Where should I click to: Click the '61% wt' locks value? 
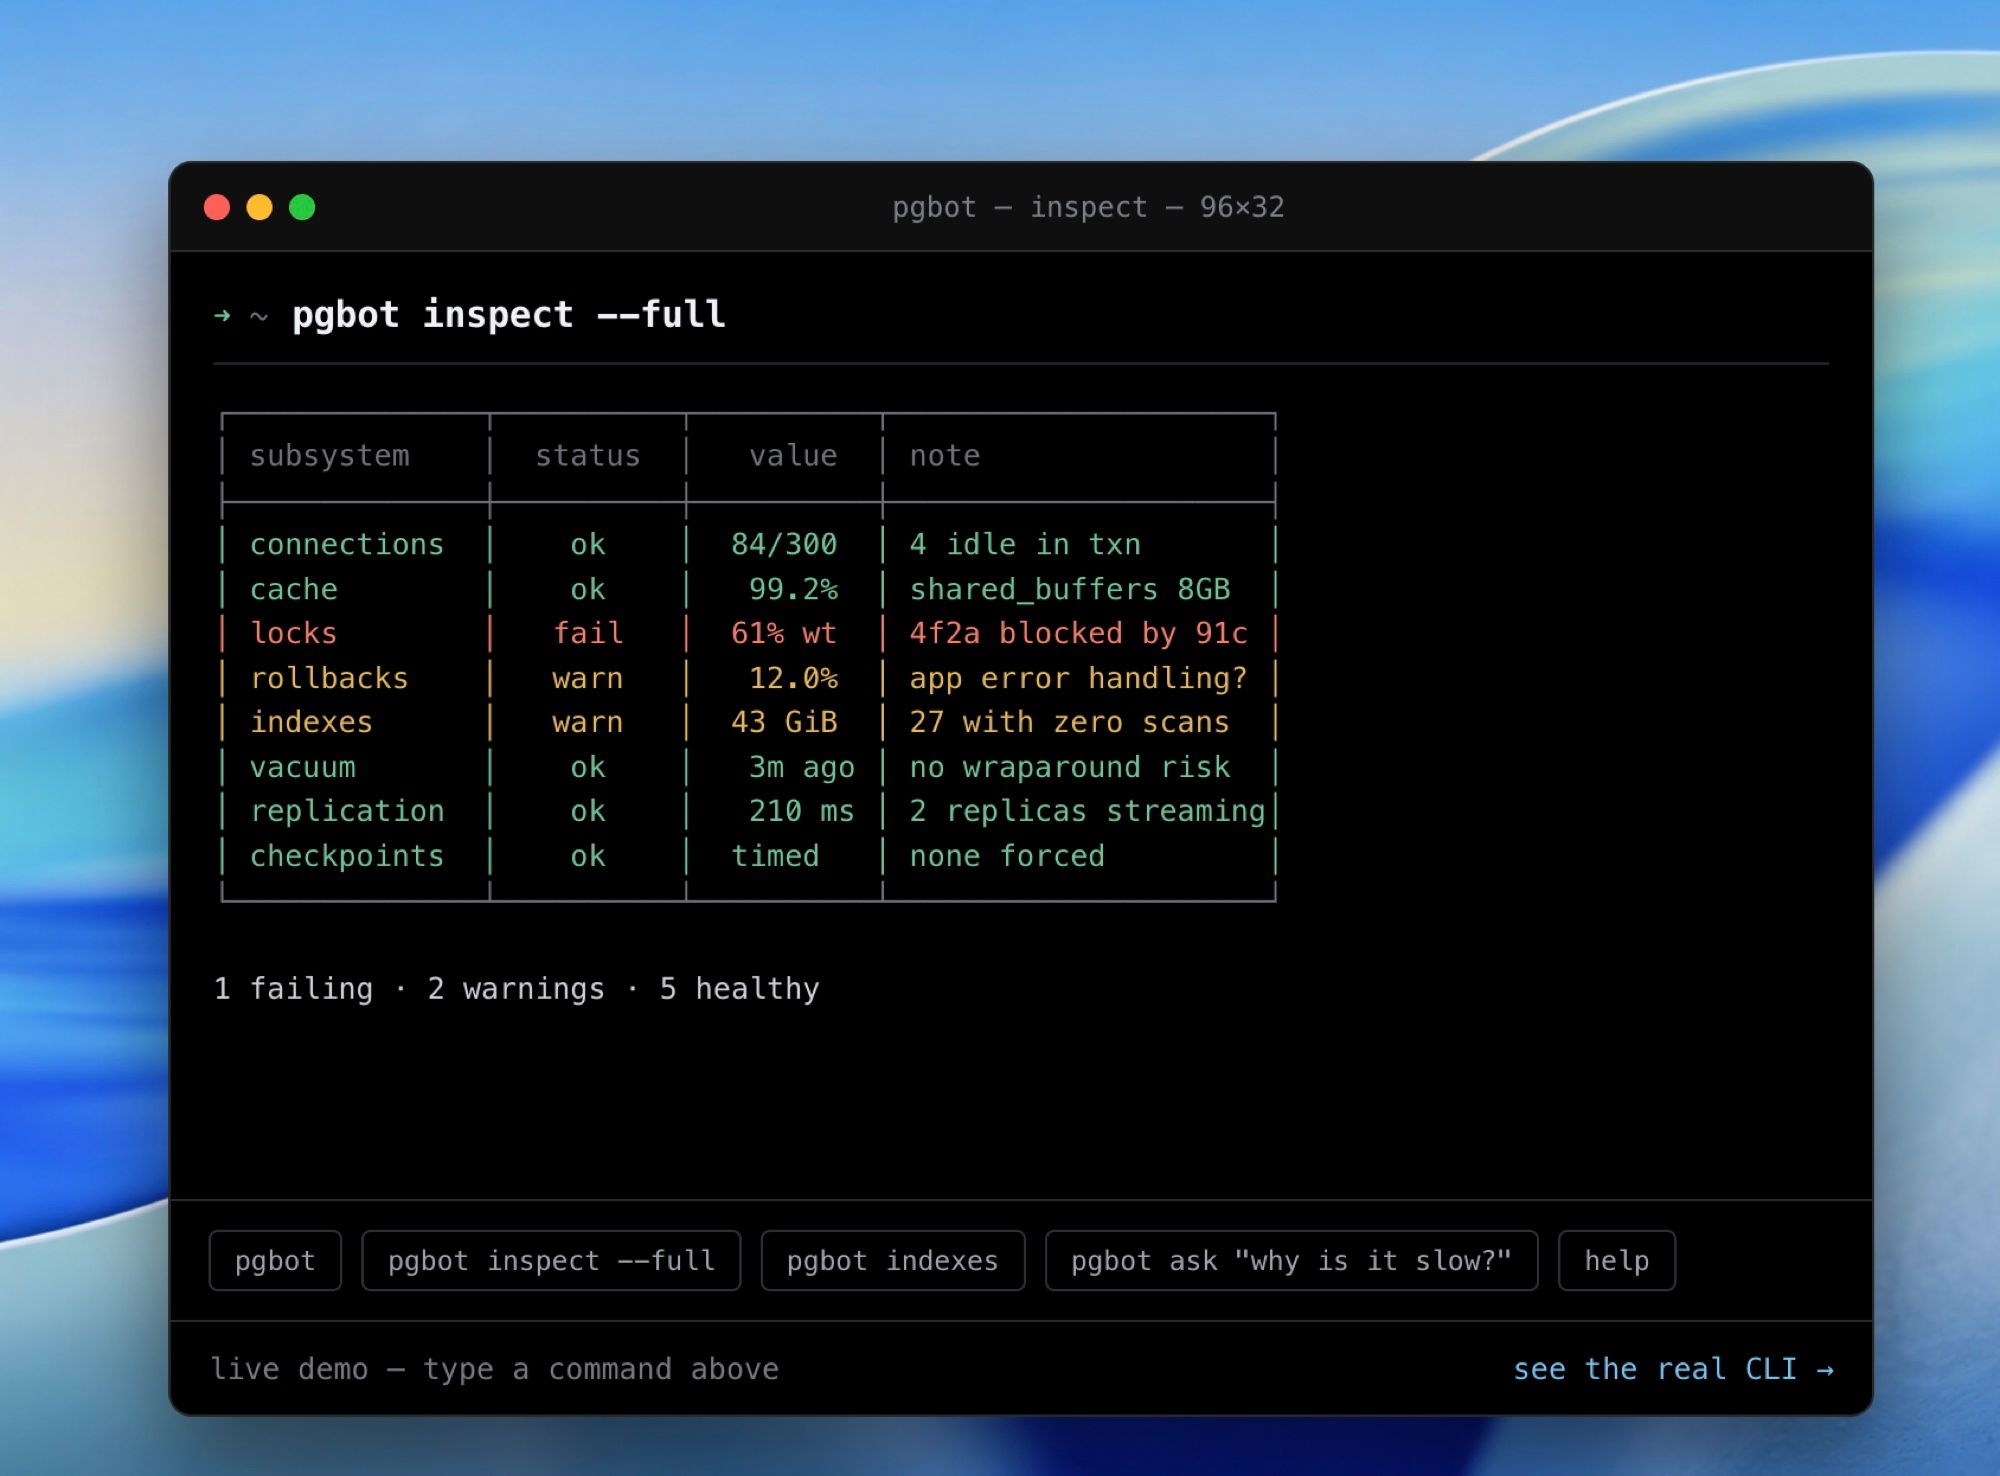tap(784, 633)
